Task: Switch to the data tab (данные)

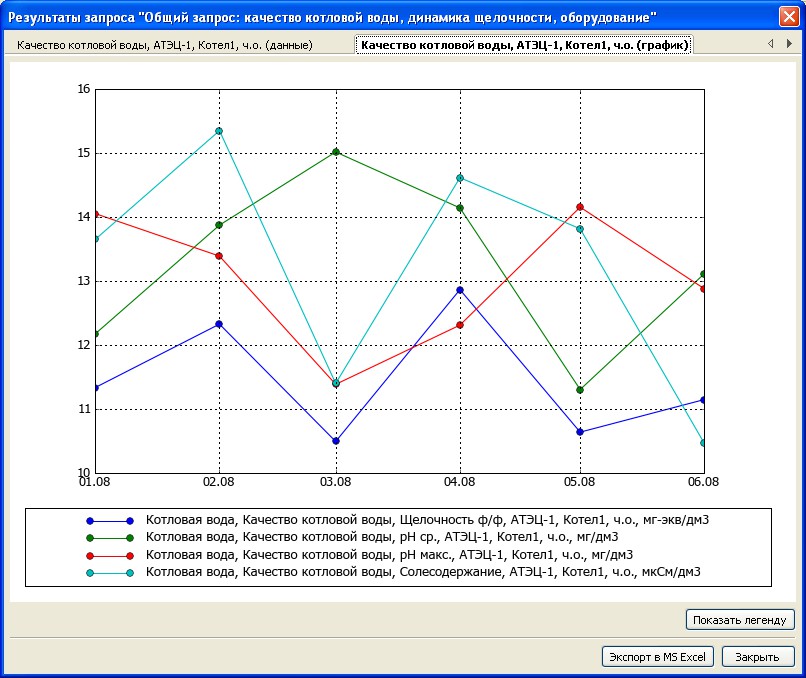Action: point(164,45)
